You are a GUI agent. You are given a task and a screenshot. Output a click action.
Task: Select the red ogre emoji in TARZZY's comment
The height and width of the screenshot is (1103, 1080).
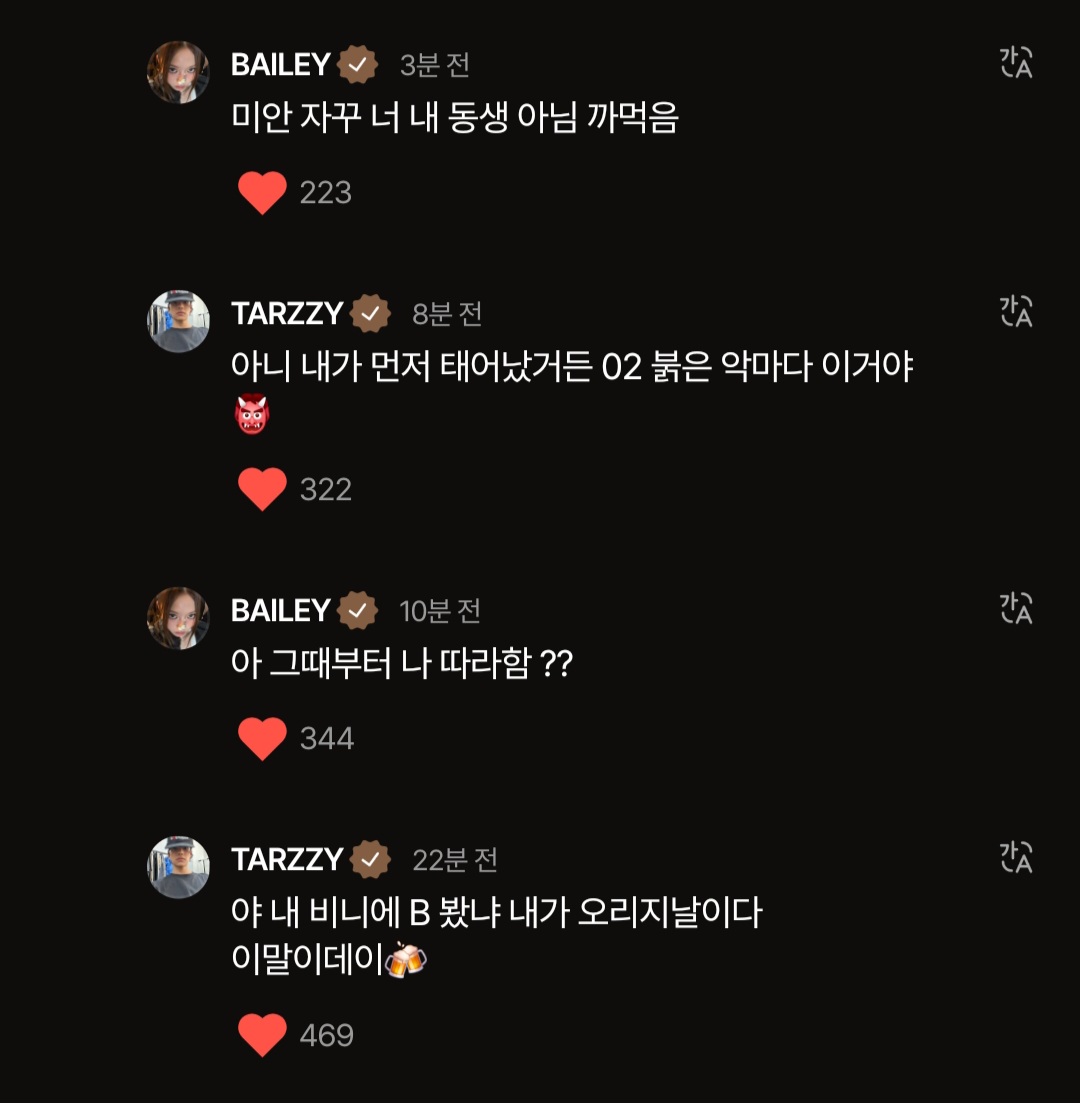pyautogui.click(x=252, y=414)
